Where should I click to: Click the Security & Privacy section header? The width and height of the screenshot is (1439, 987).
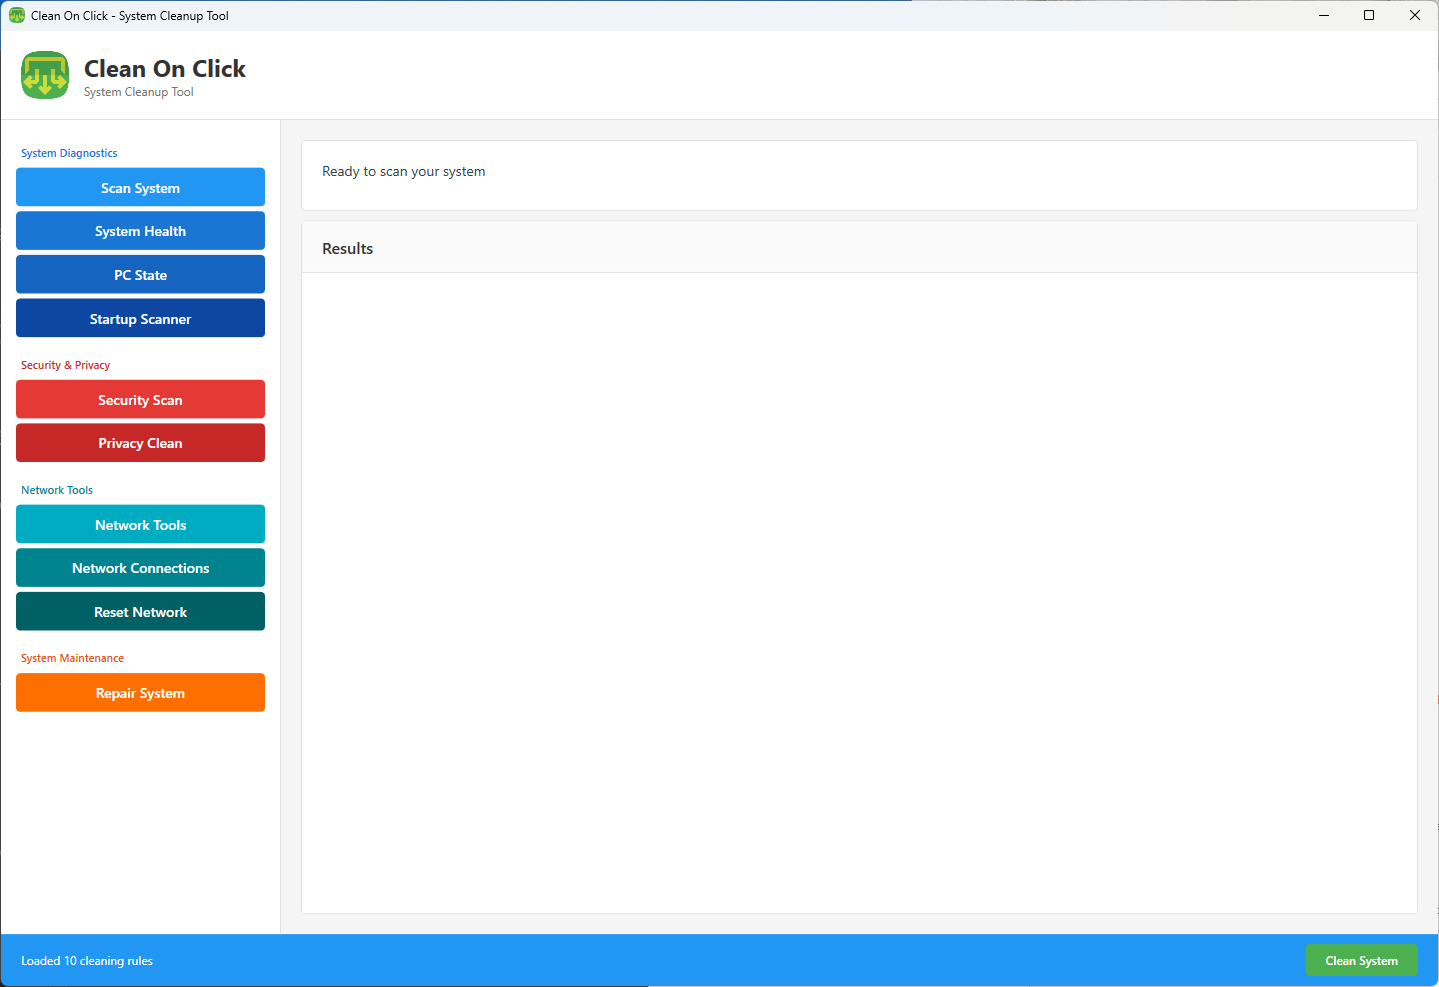coord(65,364)
